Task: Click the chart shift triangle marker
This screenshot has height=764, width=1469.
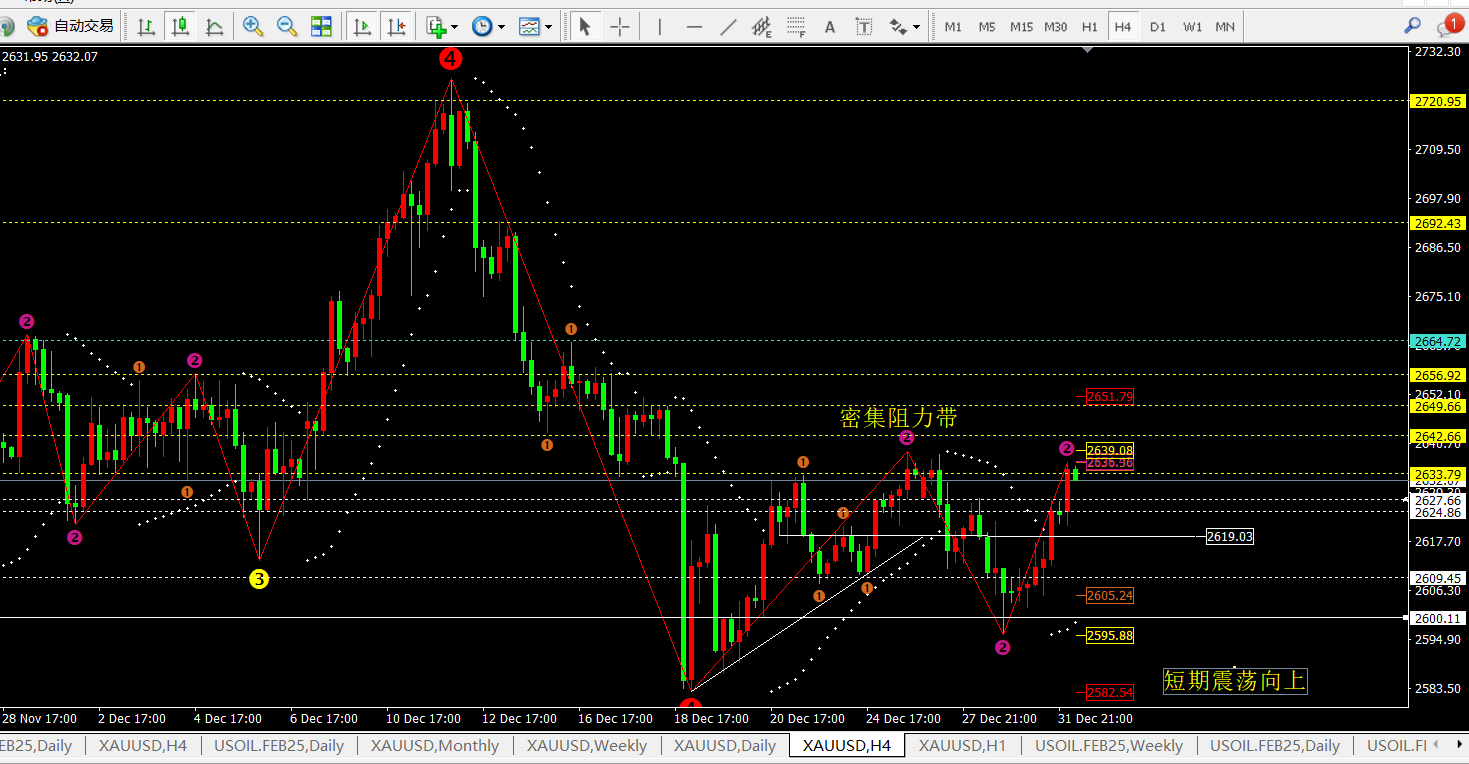Action: coord(1088,49)
